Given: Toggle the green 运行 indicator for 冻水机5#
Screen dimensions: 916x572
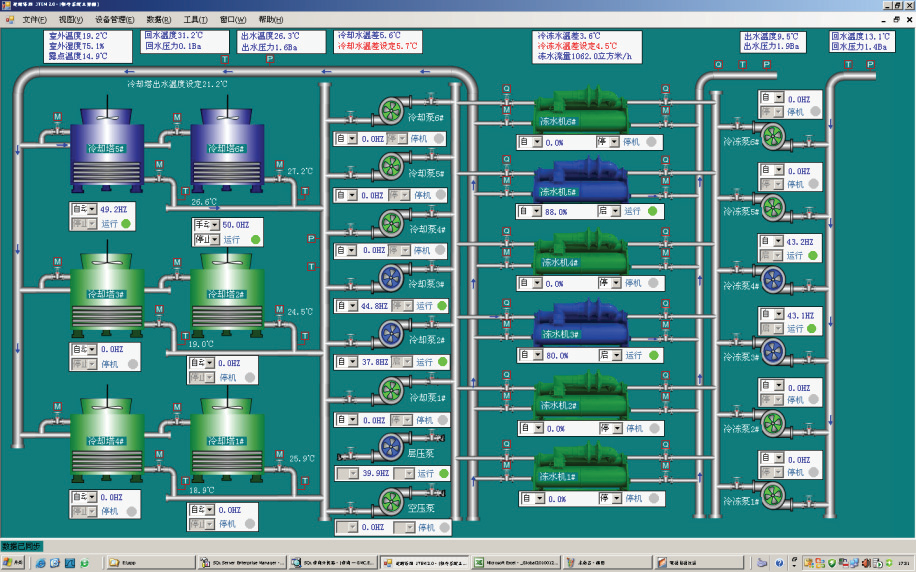Looking at the screenshot, I should pyautogui.click(x=652, y=211).
